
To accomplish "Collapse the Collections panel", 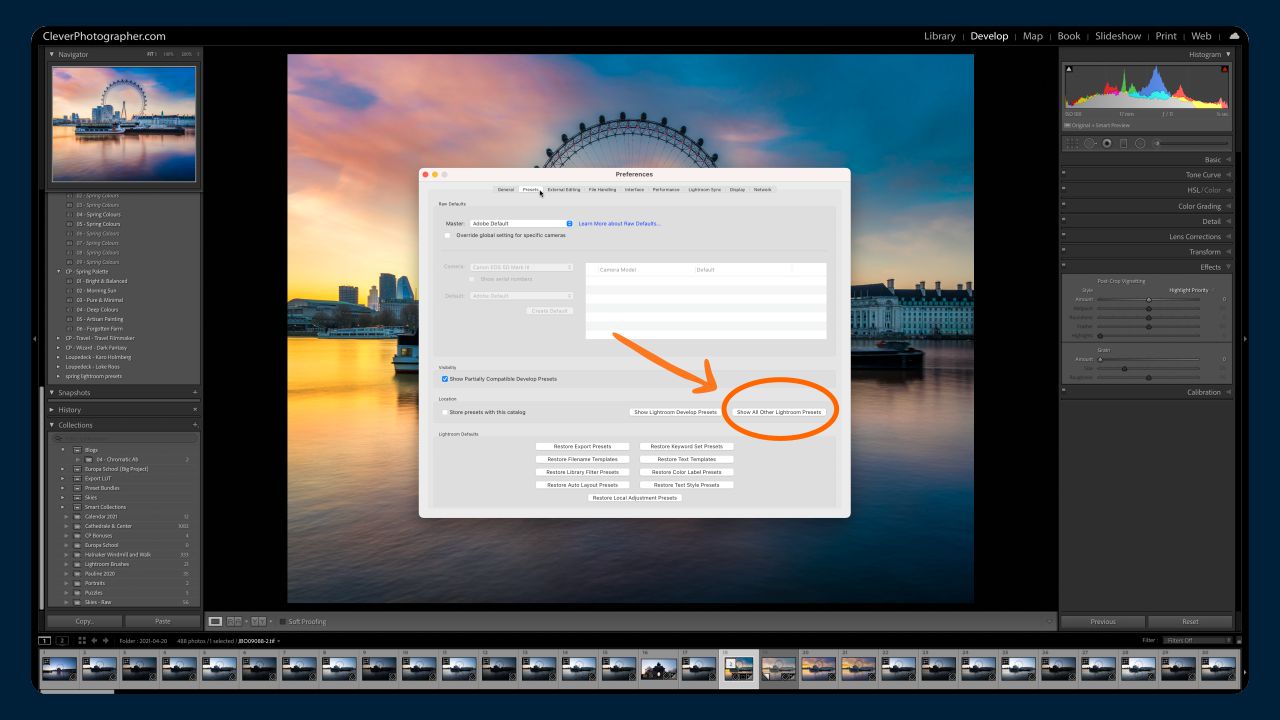I will click(52, 425).
